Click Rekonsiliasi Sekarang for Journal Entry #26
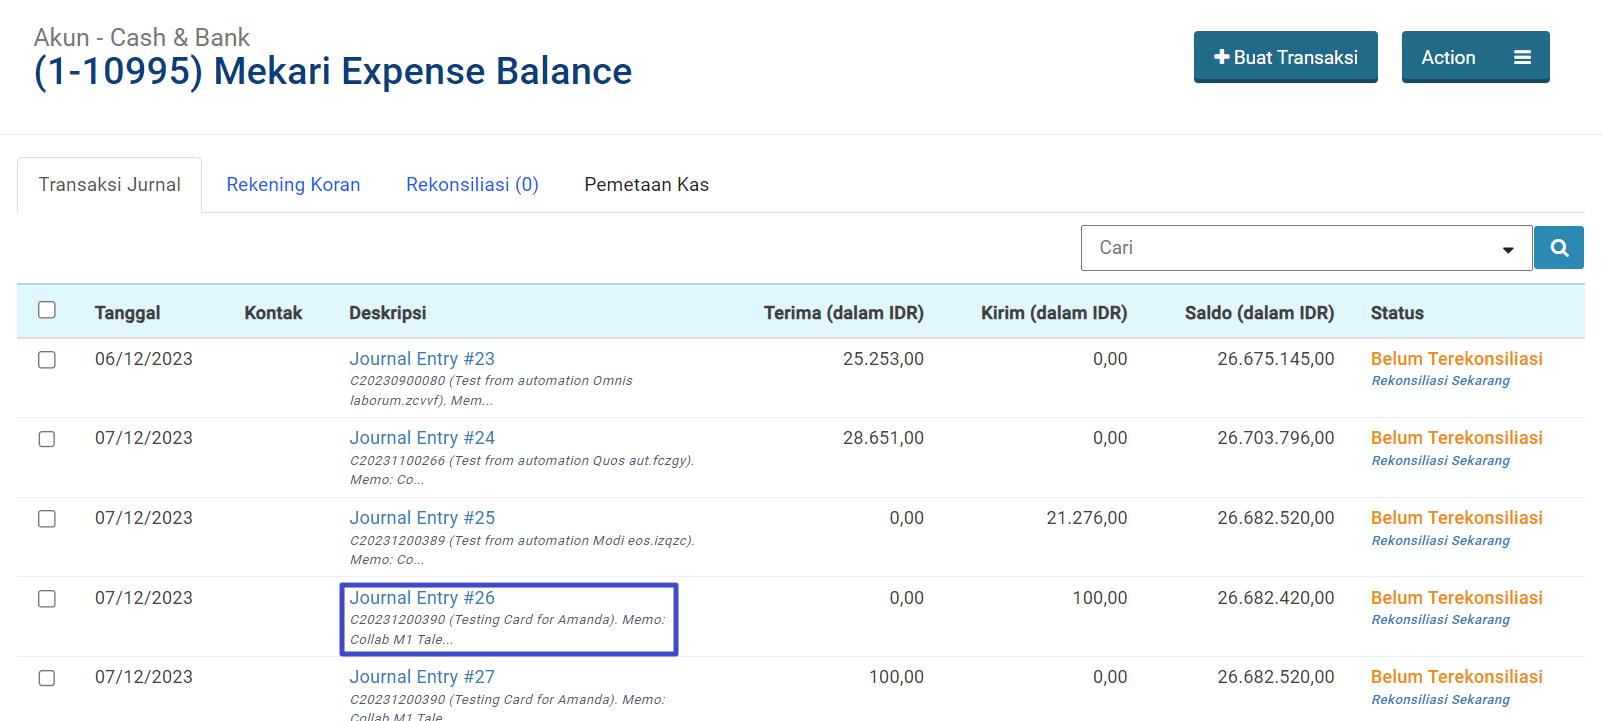Screen dimensions: 1603x721 pyautogui.click(x=1440, y=620)
